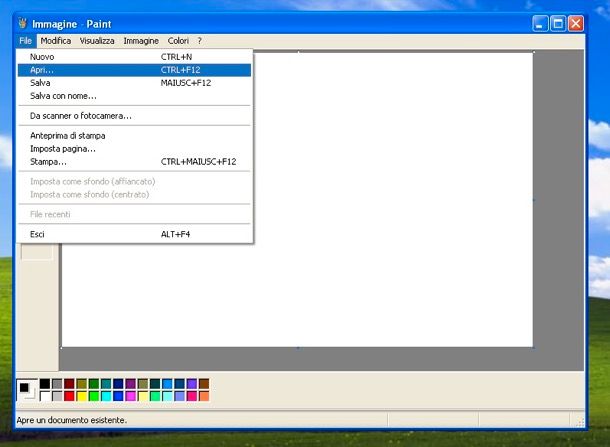Open Anteprima di stampa
The height and width of the screenshot is (447, 610).
(x=134, y=136)
